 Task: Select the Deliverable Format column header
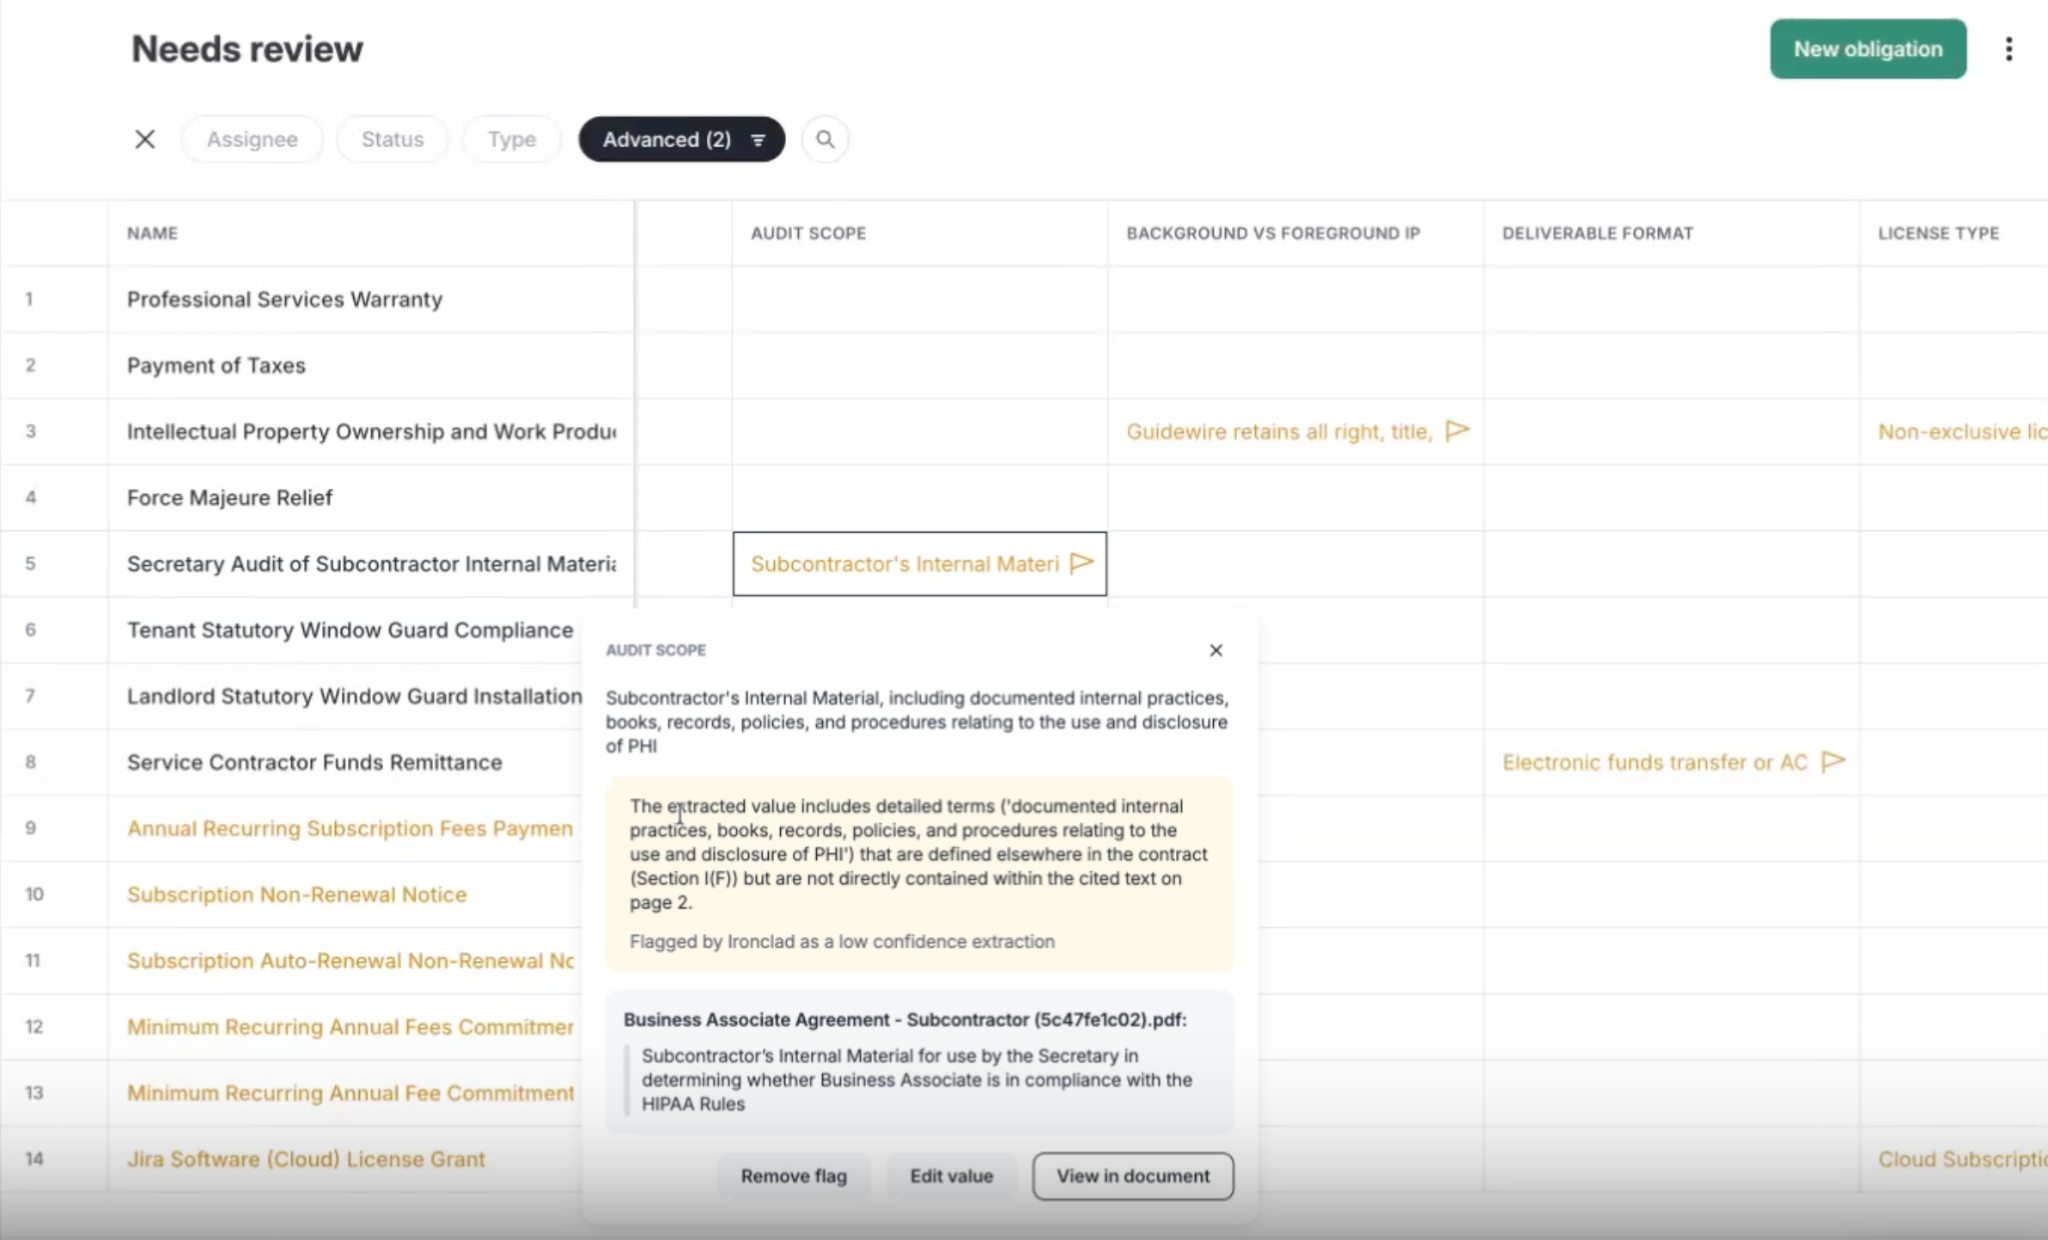pyautogui.click(x=1597, y=233)
